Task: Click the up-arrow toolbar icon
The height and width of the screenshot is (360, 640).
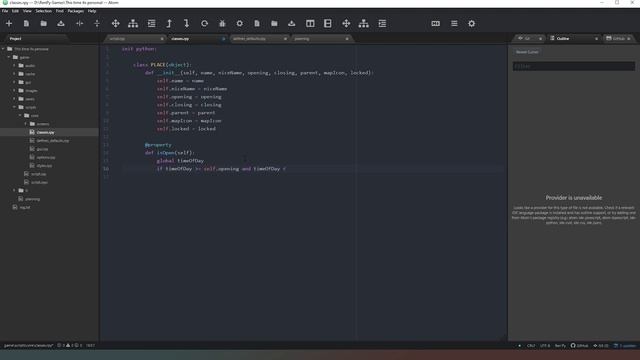Action: tap(169, 24)
